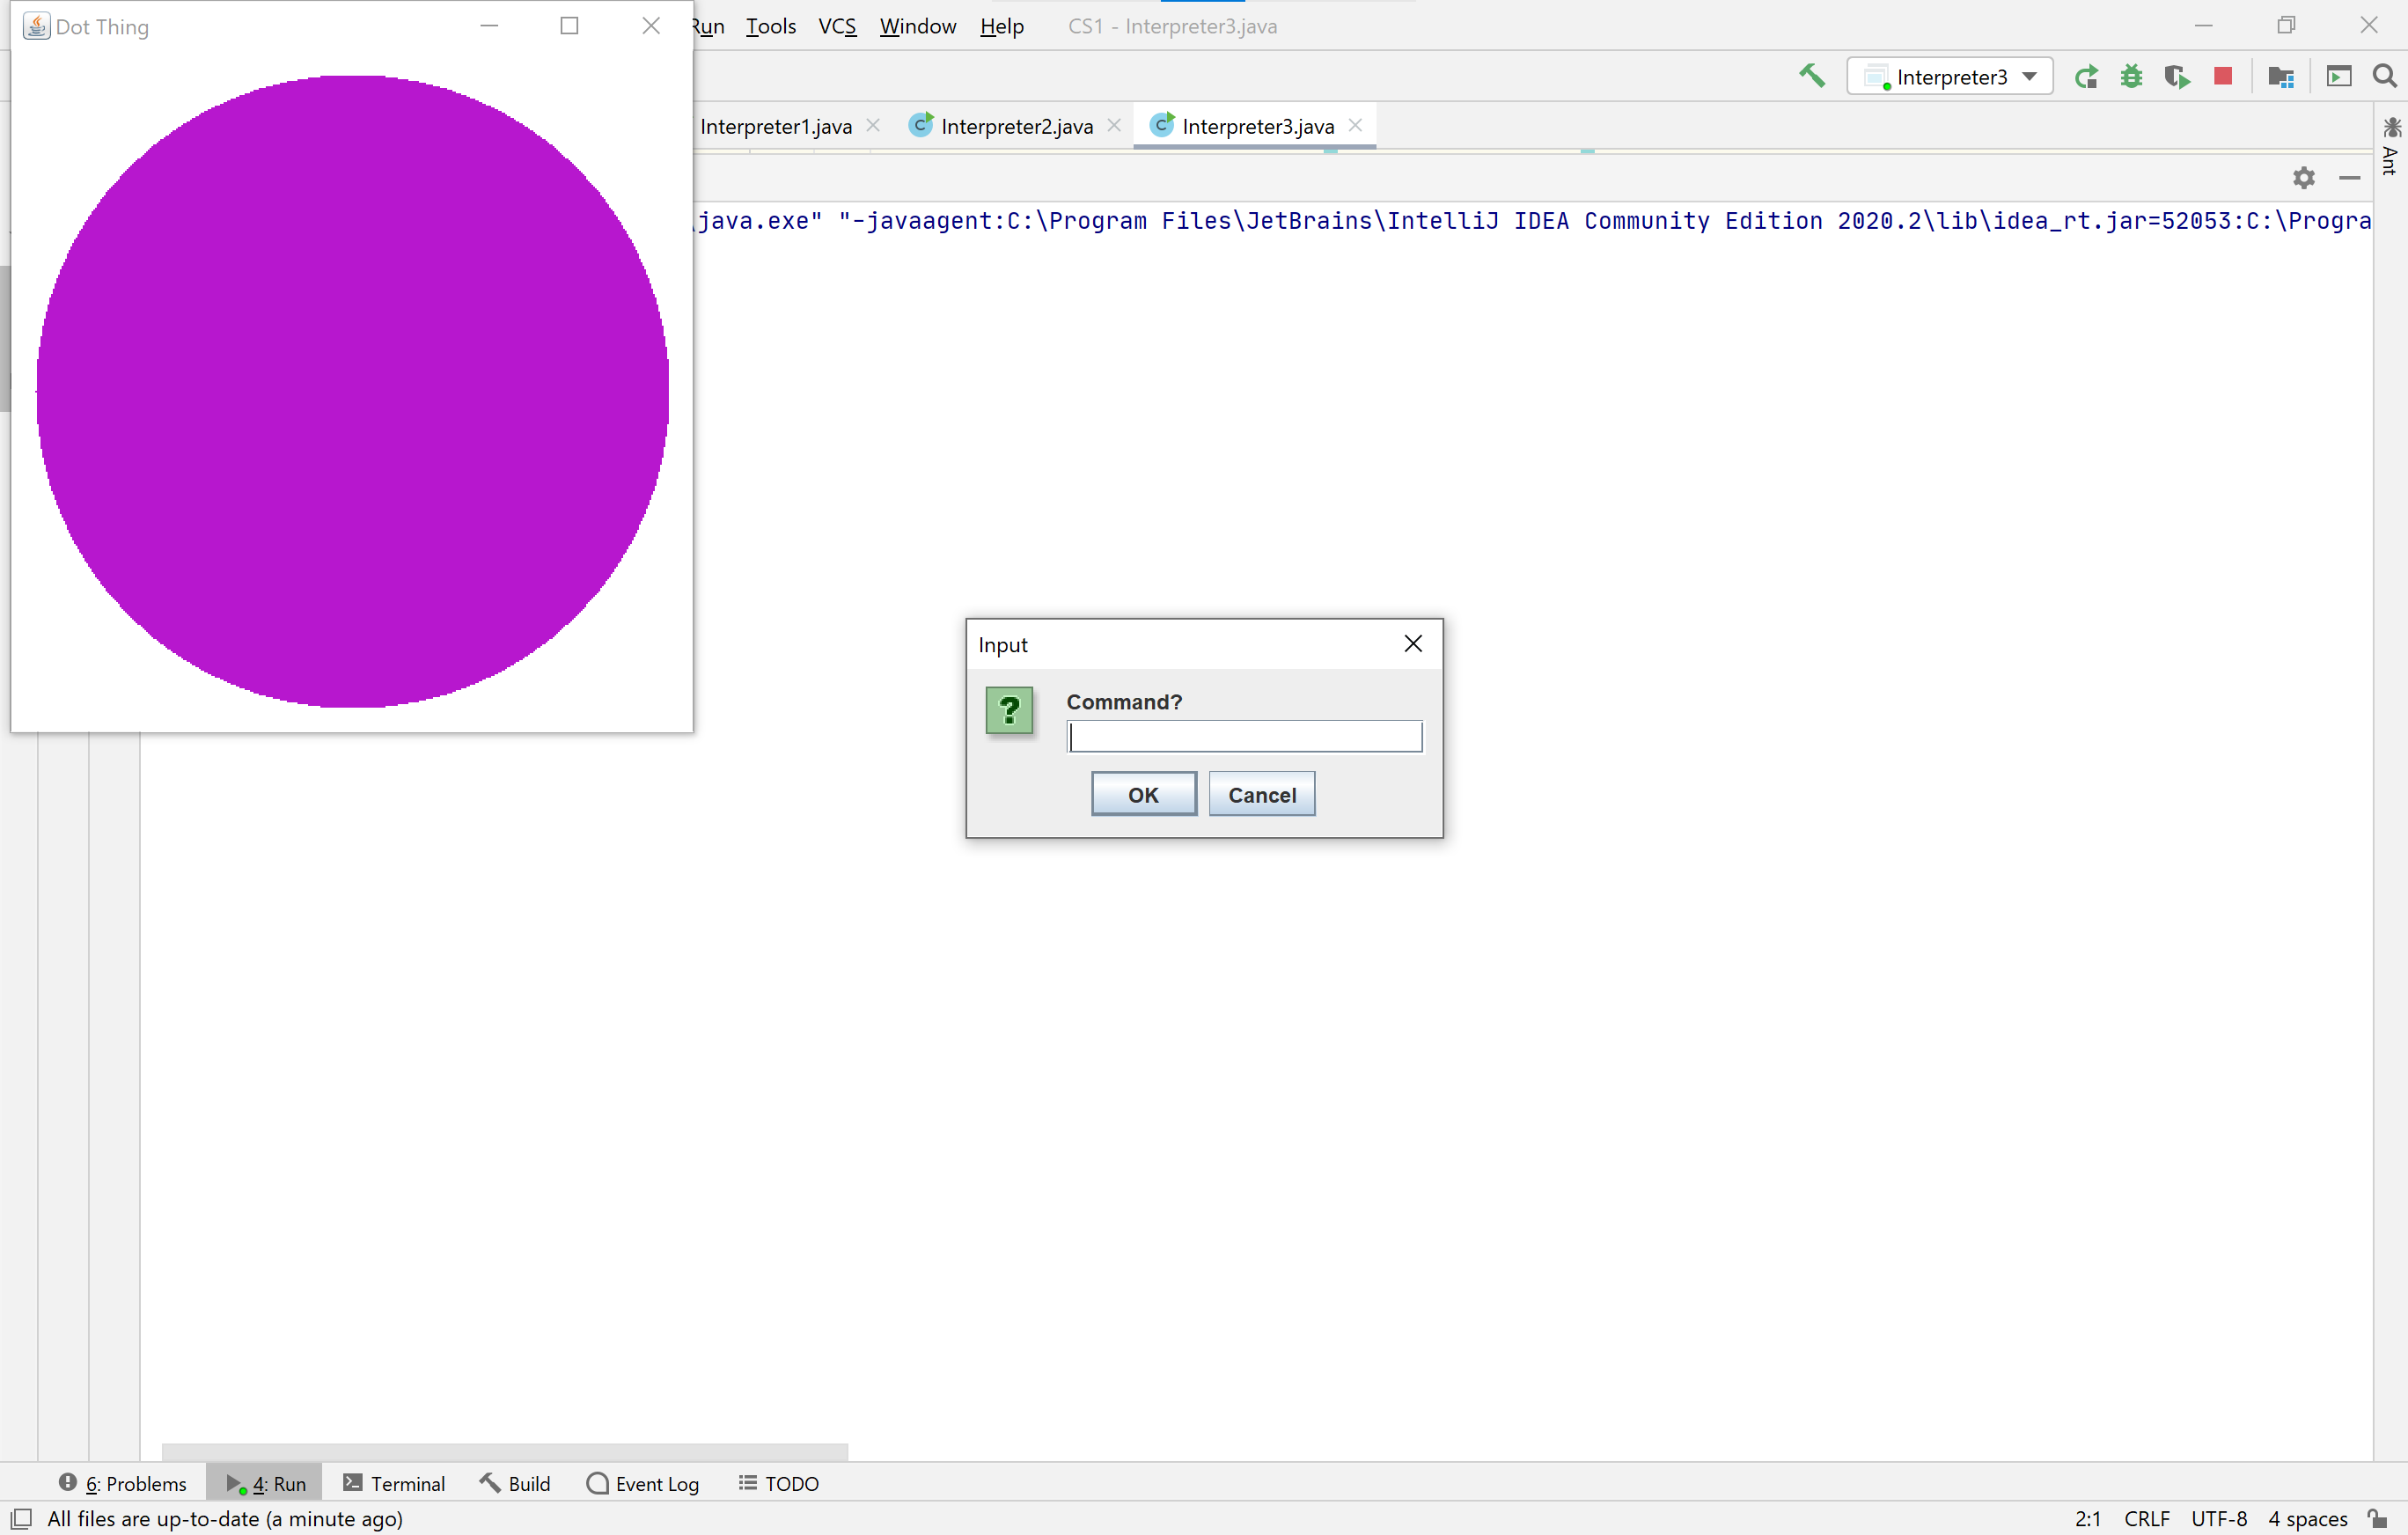Click the Rerun Interpreter3 icon
The image size is (2408, 1535).
coord(2086,77)
